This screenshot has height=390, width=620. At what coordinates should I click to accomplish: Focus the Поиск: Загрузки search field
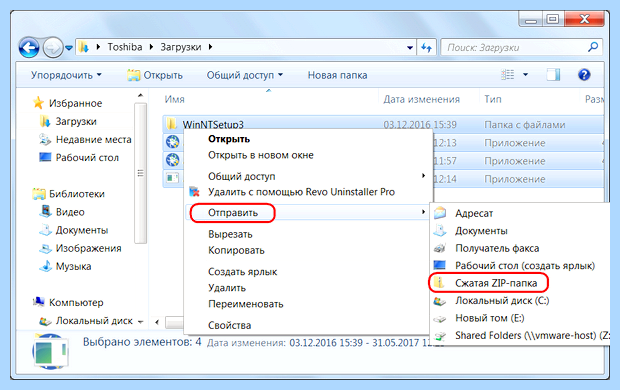tap(522, 47)
